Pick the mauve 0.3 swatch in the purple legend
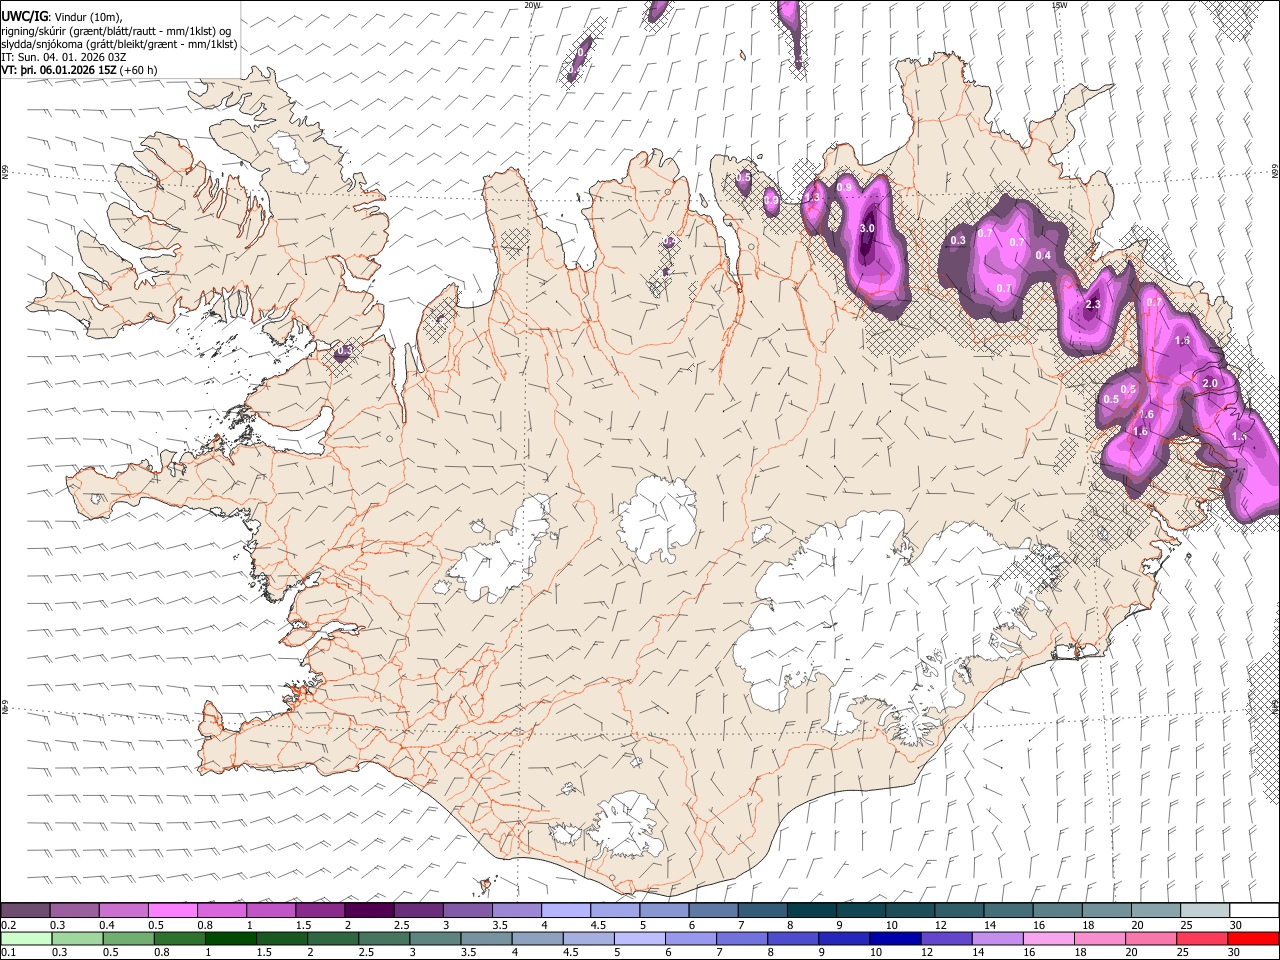Screen dimensions: 1280x960 pyautogui.click(x=74, y=911)
